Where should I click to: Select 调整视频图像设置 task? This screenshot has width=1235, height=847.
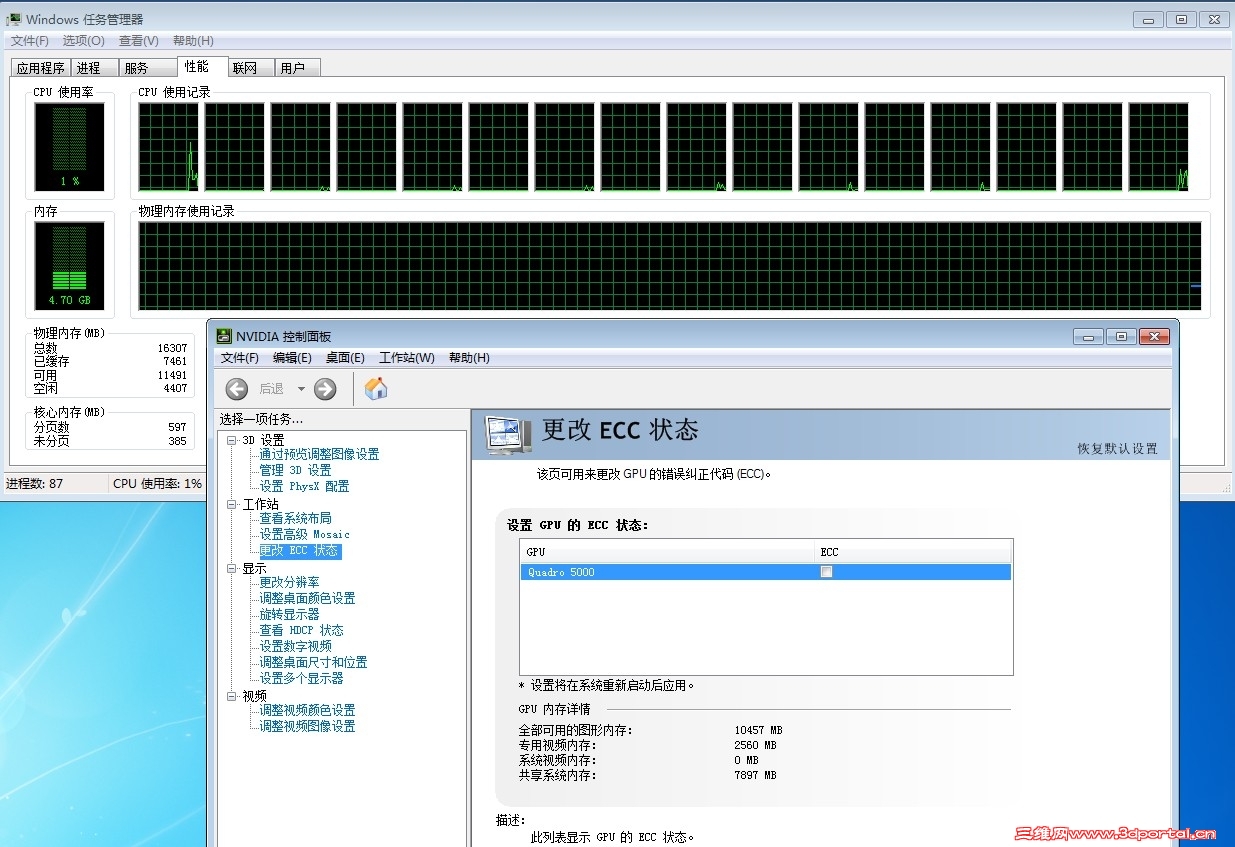pyautogui.click(x=307, y=726)
